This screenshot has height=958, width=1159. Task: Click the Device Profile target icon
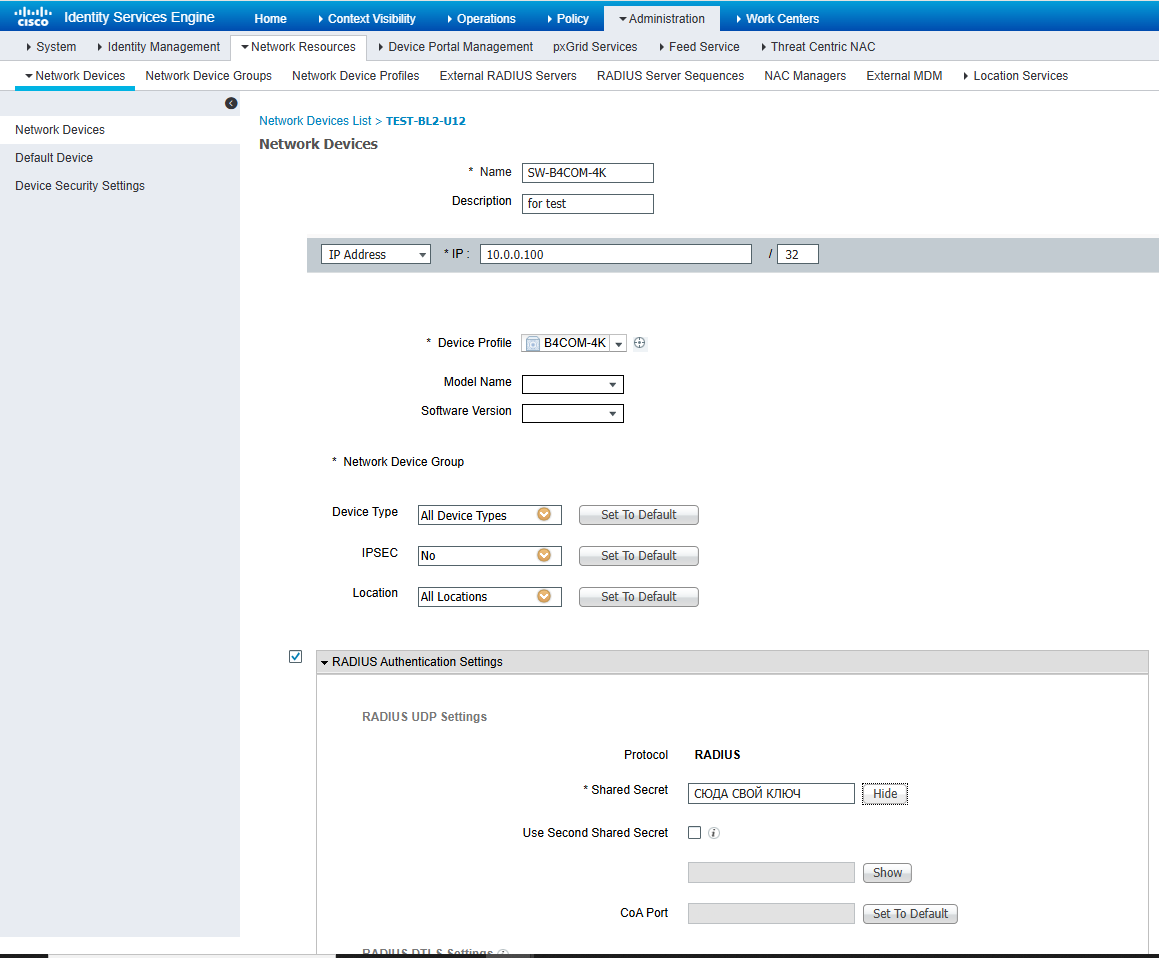point(640,343)
